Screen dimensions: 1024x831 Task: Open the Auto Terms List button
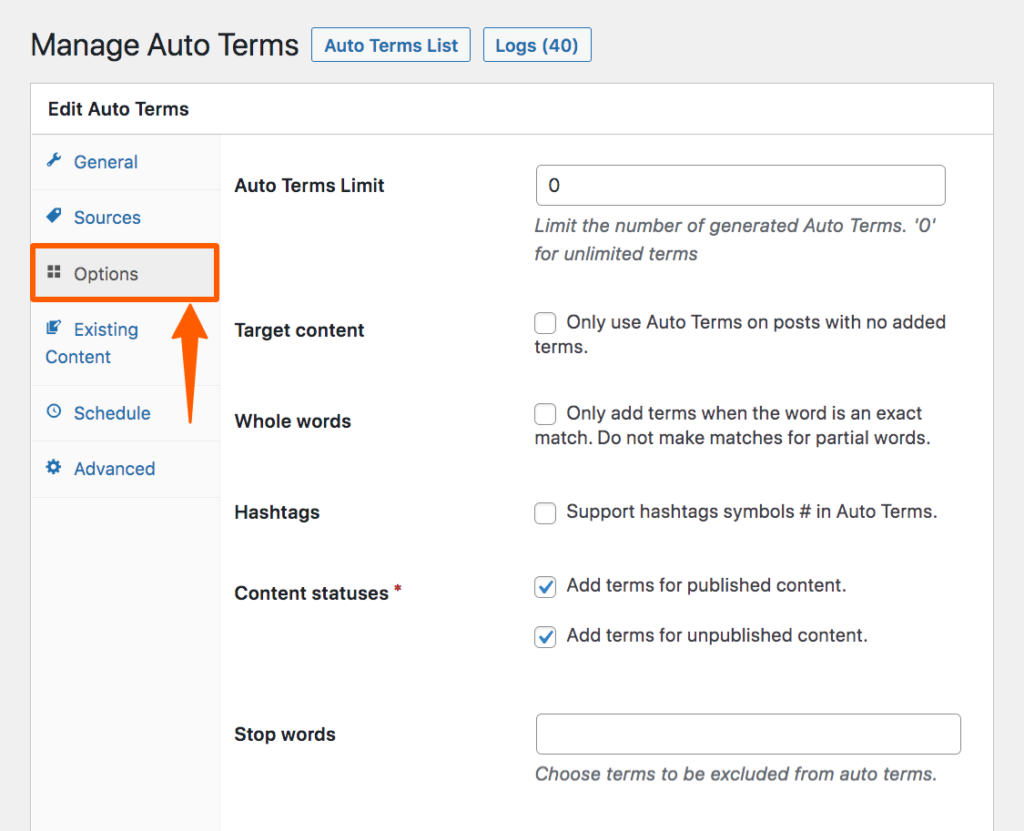[x=391, y=45]
